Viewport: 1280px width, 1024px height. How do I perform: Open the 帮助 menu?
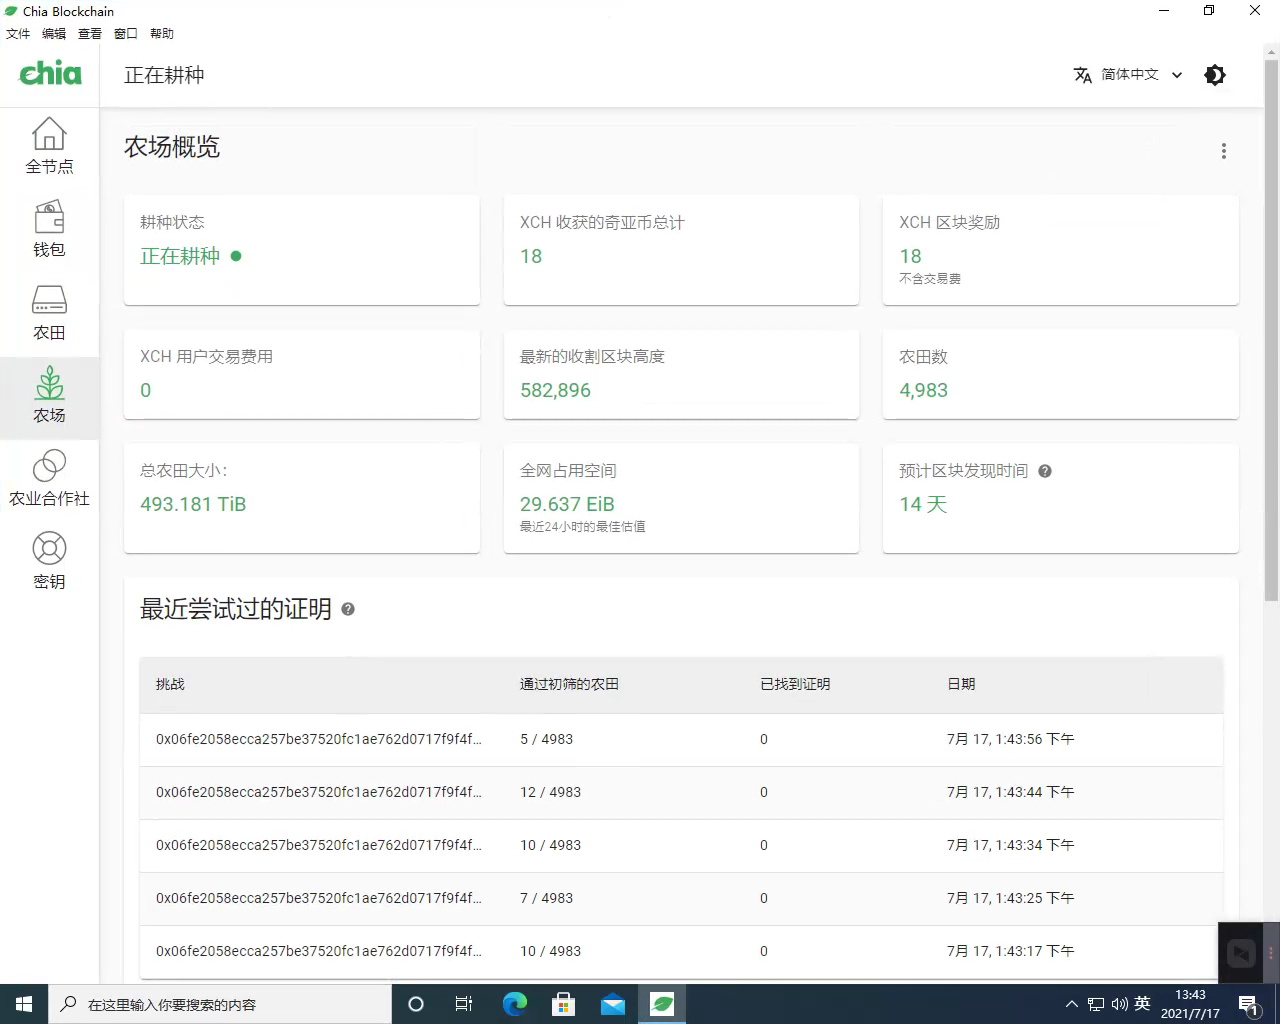[162, 34]
